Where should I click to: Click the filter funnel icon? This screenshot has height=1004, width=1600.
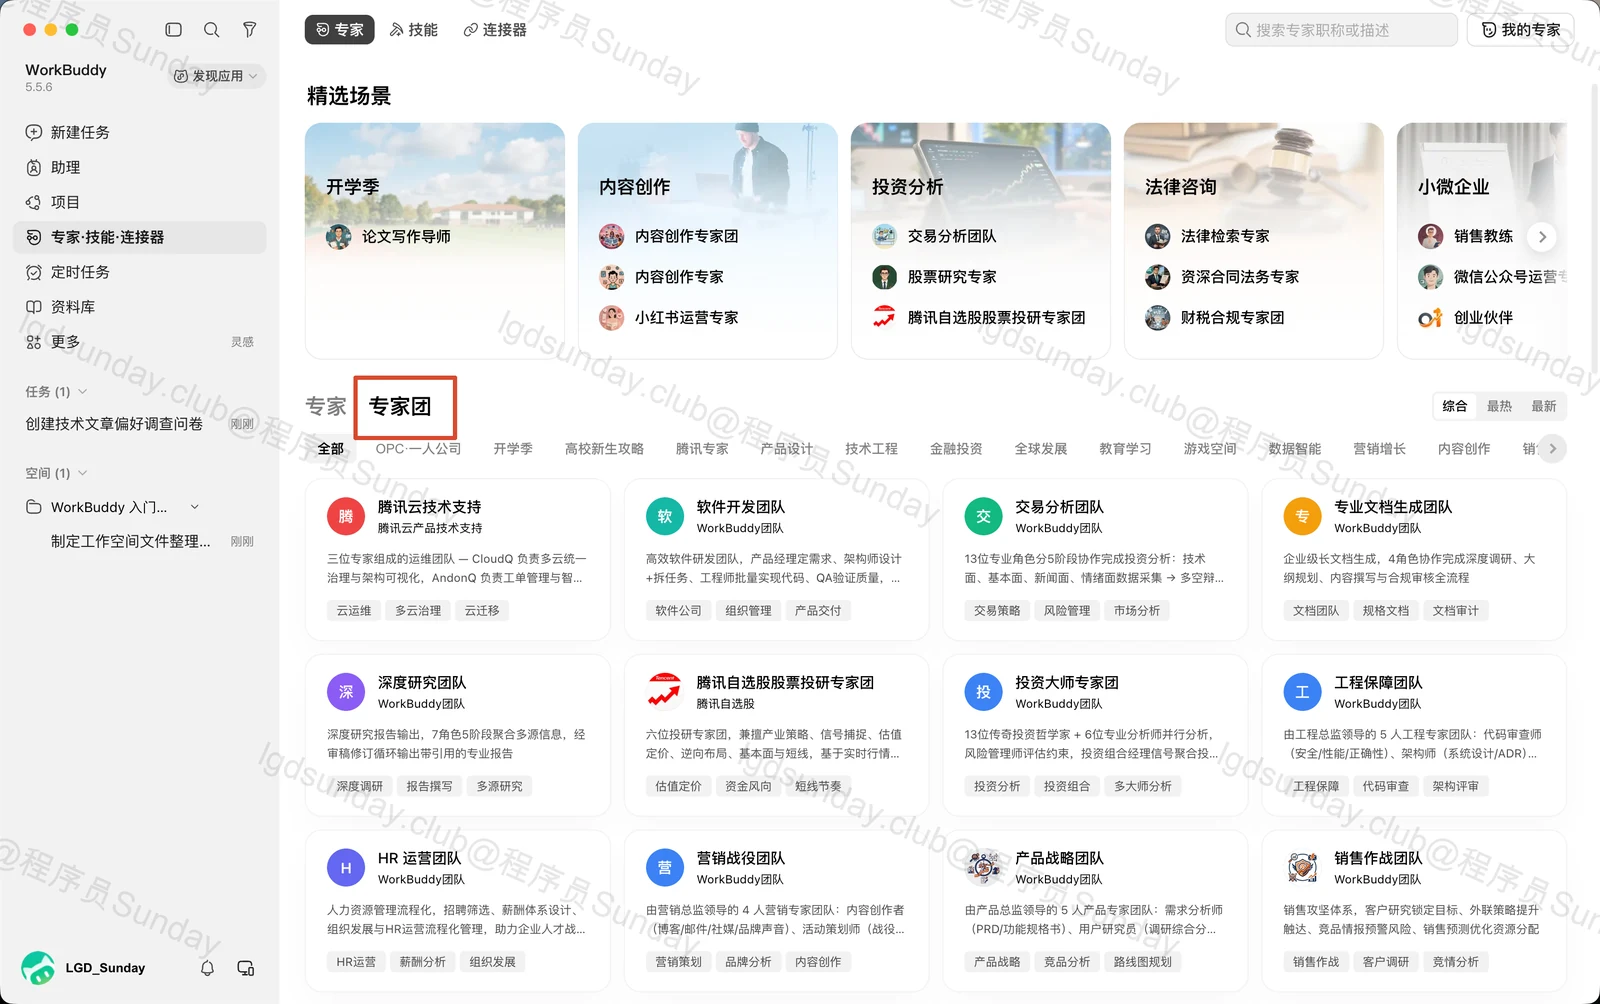pos(250,30)
